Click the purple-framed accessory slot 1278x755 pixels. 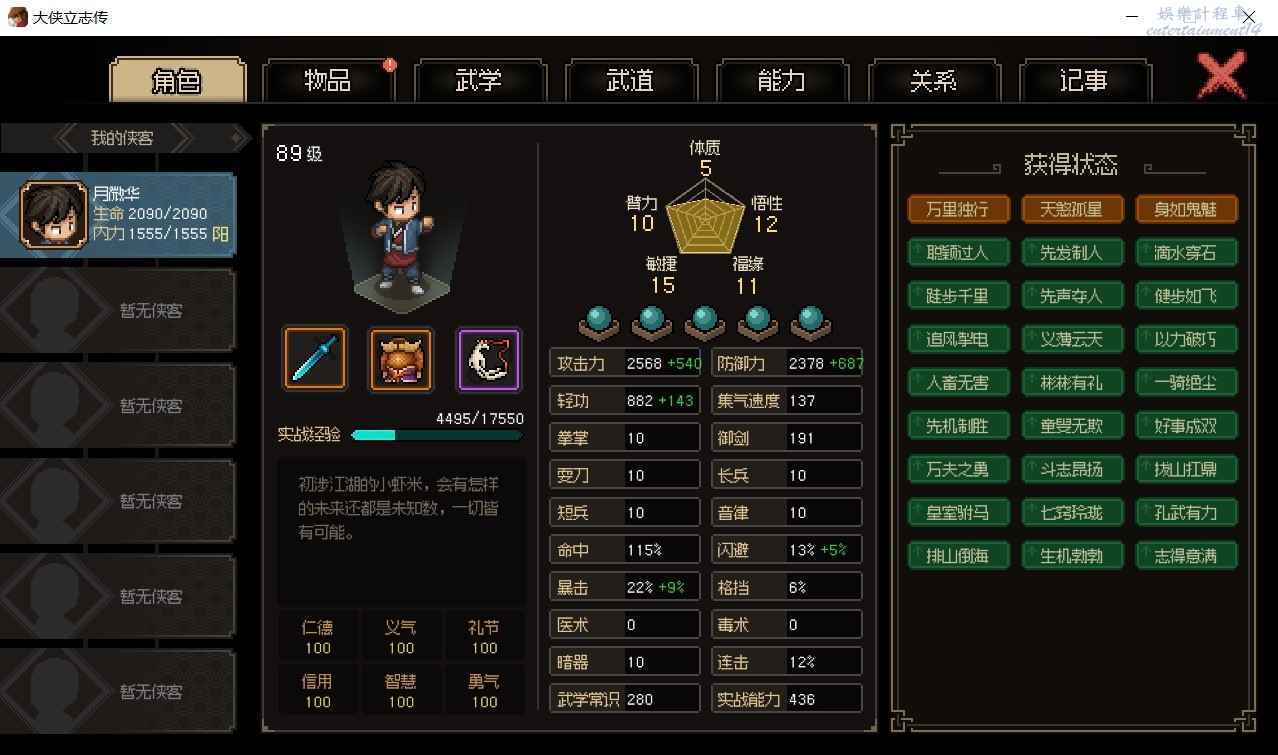tap(489, 358)
